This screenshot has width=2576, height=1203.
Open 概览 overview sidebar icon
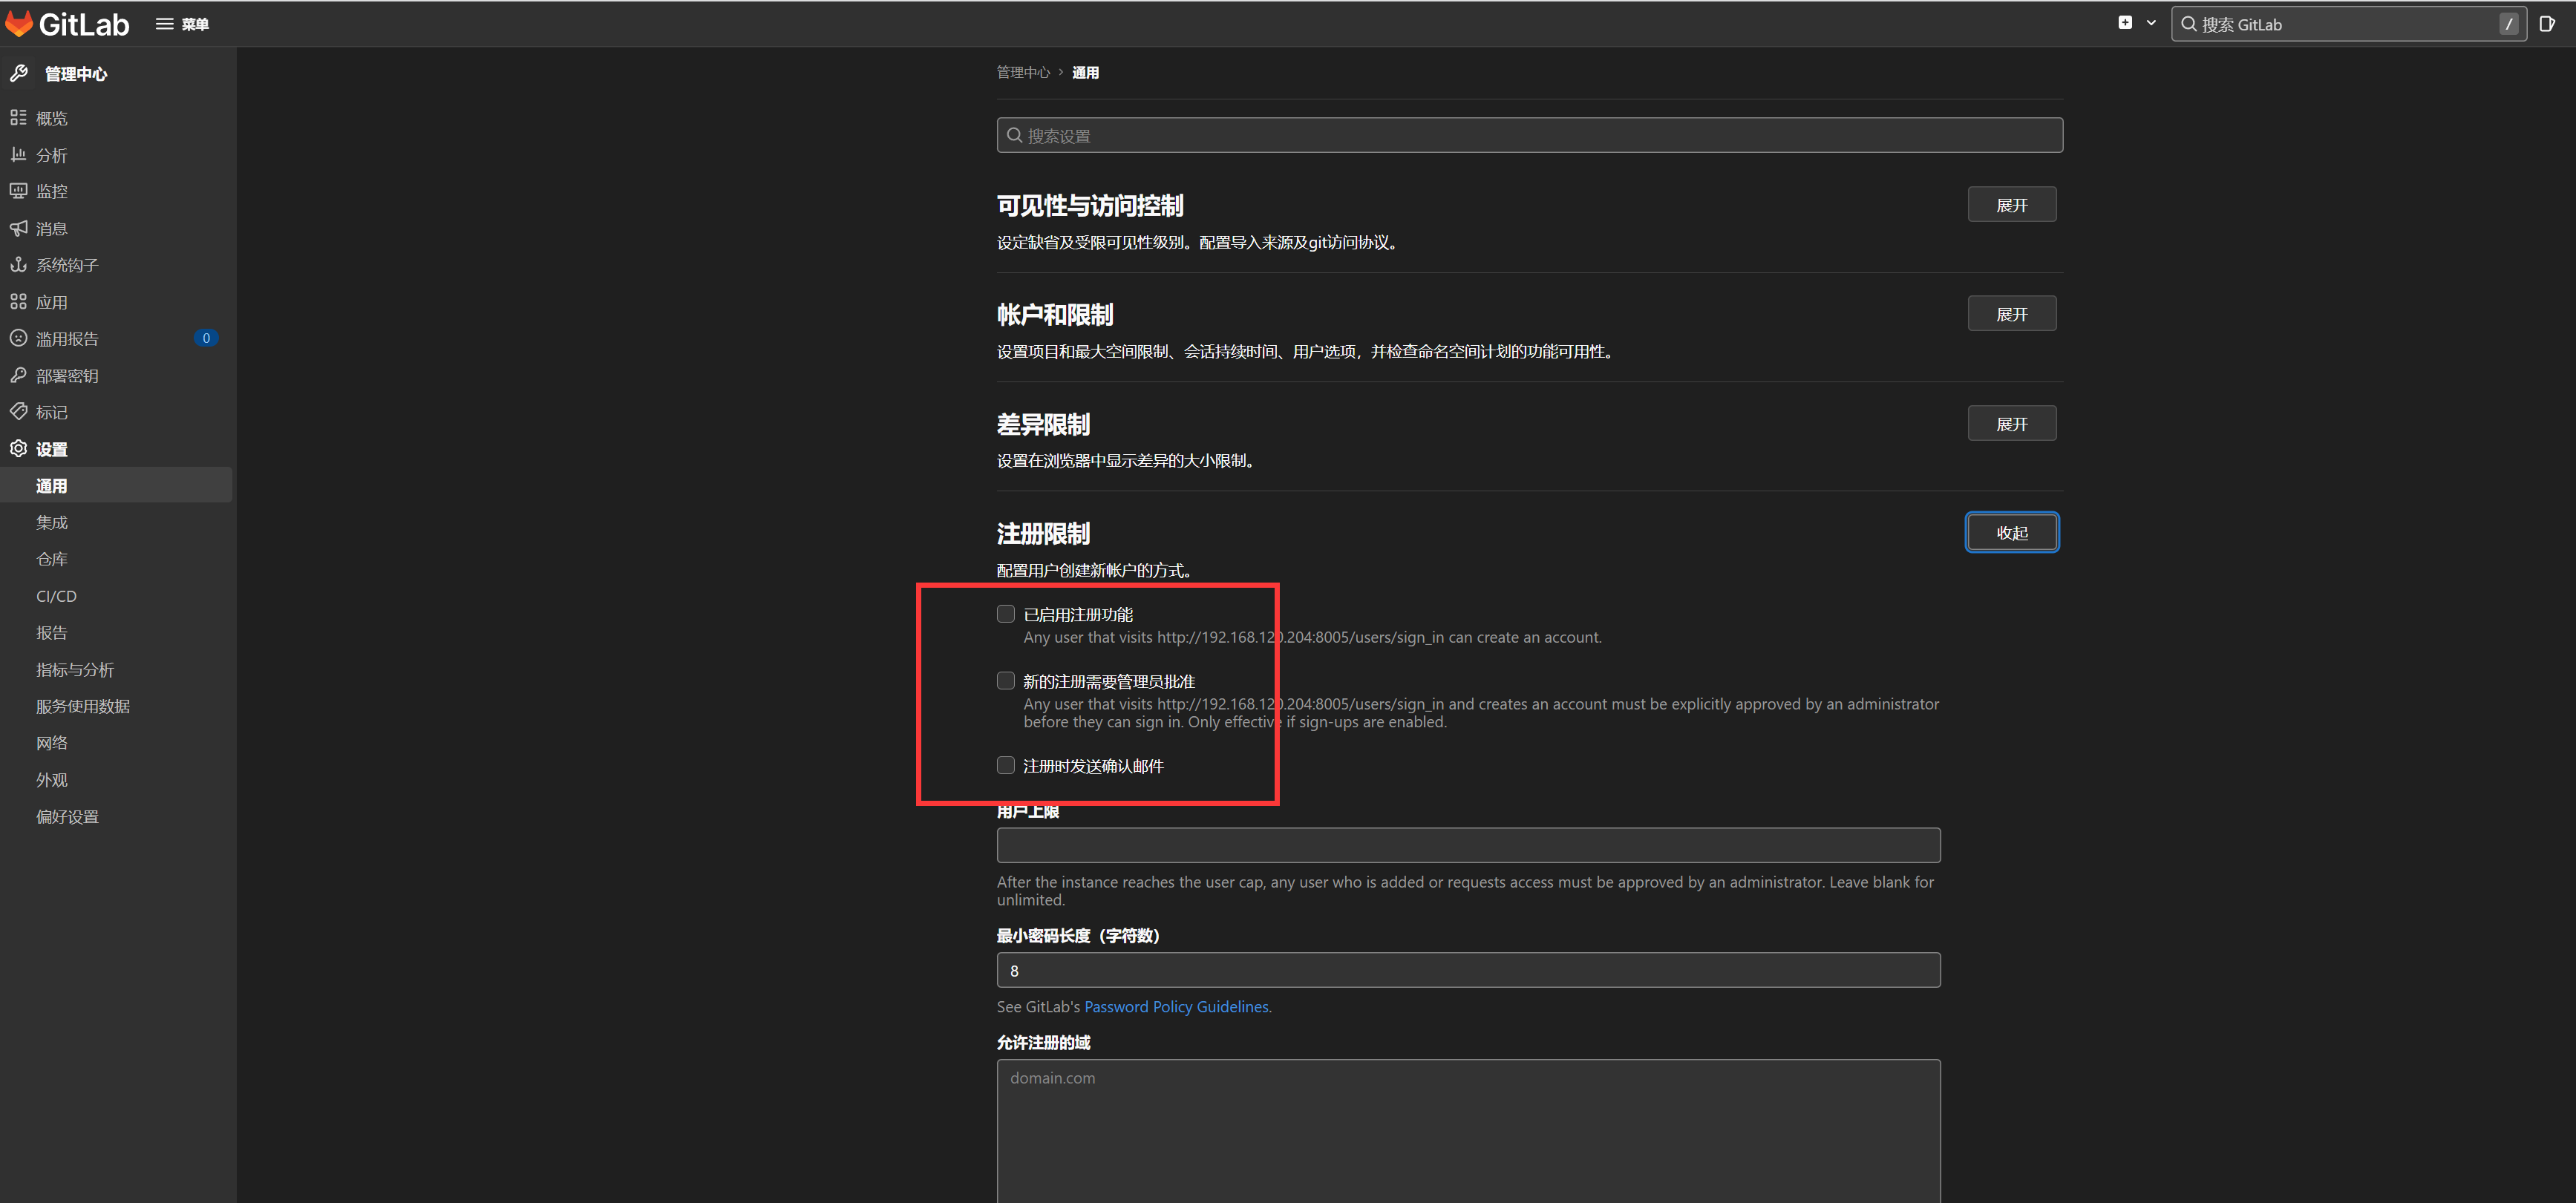click(18, 118)
